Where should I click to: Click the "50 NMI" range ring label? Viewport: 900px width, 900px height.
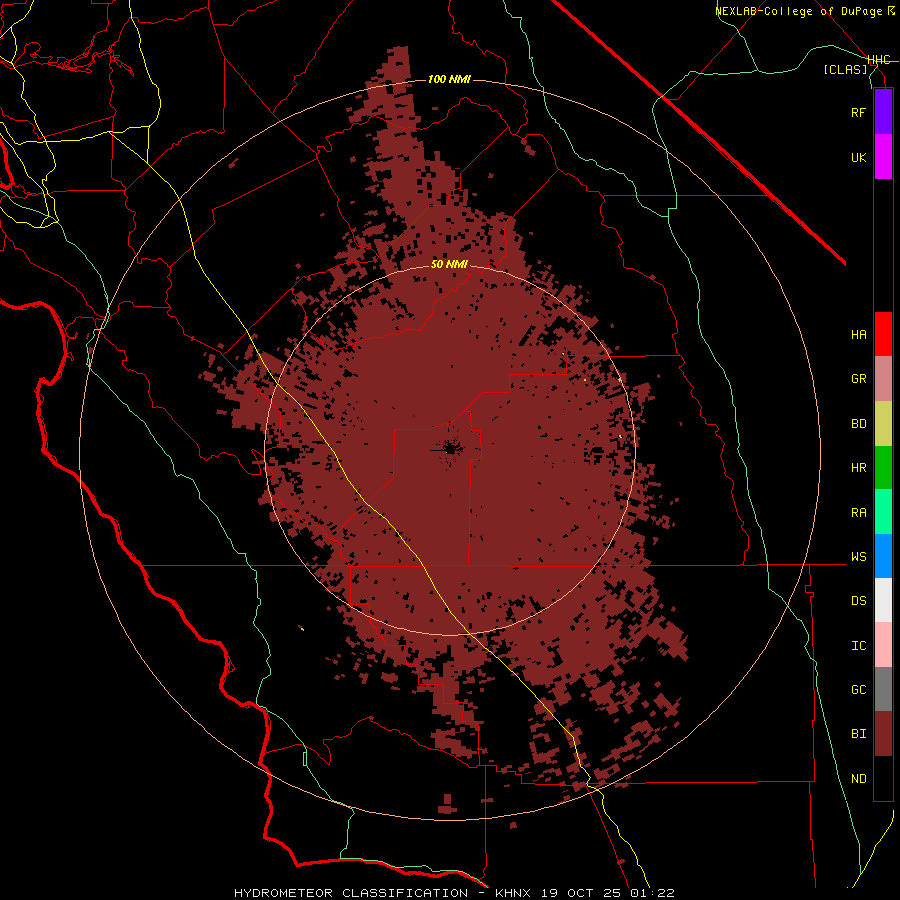point(449,264)
